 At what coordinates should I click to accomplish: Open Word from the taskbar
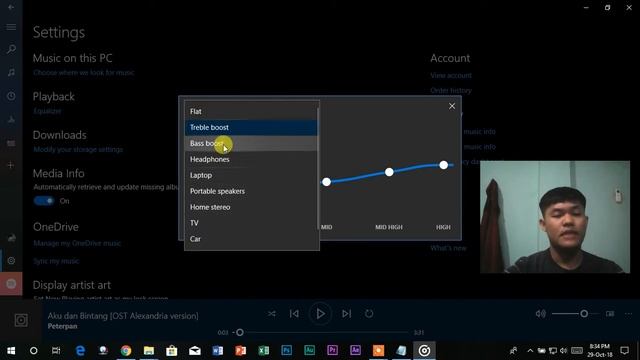click(x=218, y=351)
